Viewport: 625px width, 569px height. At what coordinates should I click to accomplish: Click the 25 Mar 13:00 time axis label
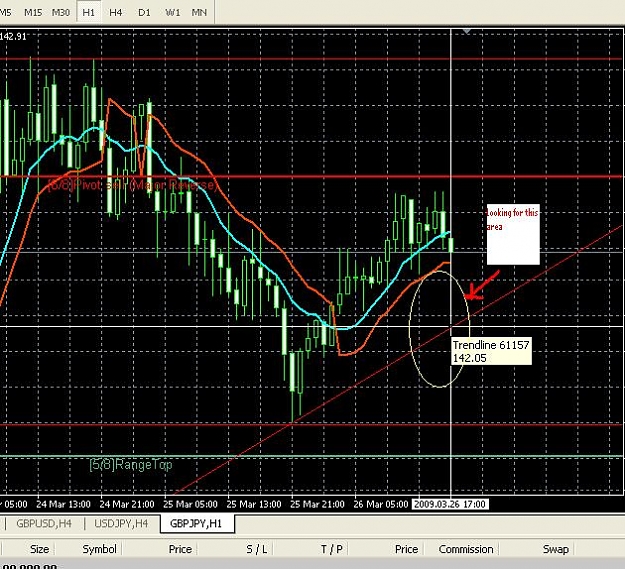254,504
